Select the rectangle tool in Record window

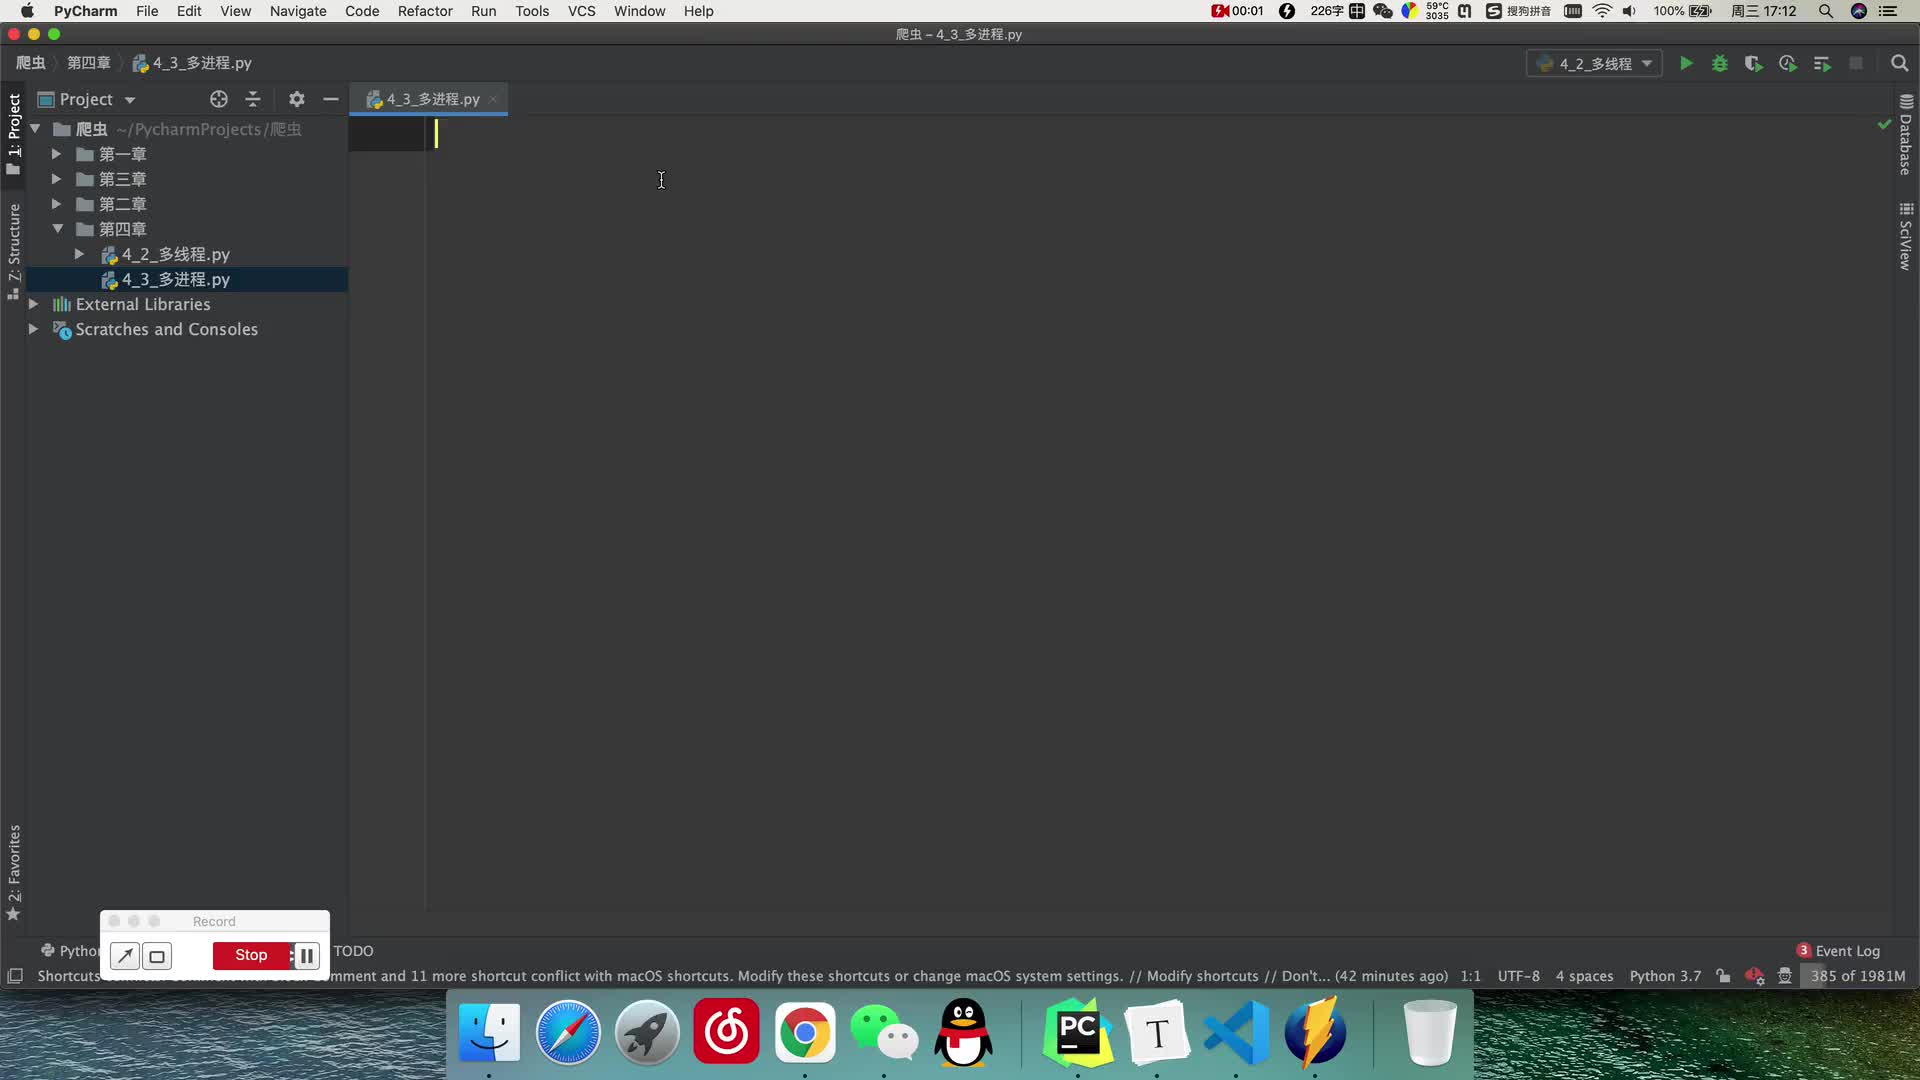(x=157, y=956)
